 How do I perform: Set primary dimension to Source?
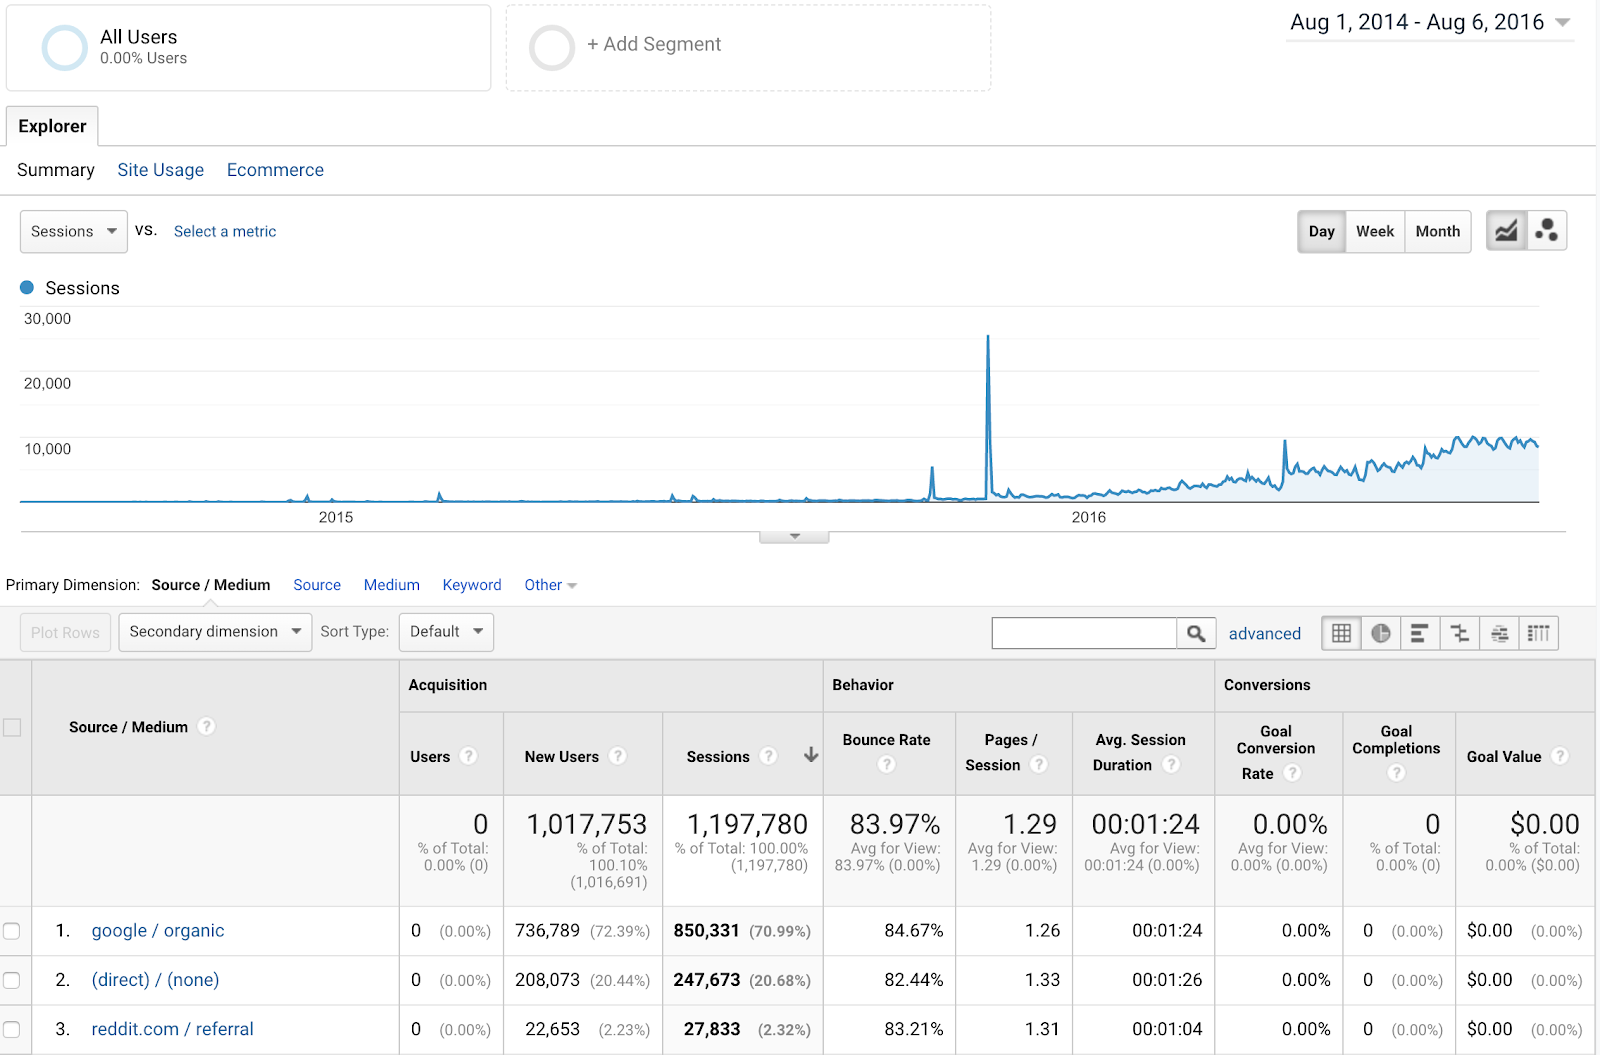pyautogui.click(x=317, y=585)
